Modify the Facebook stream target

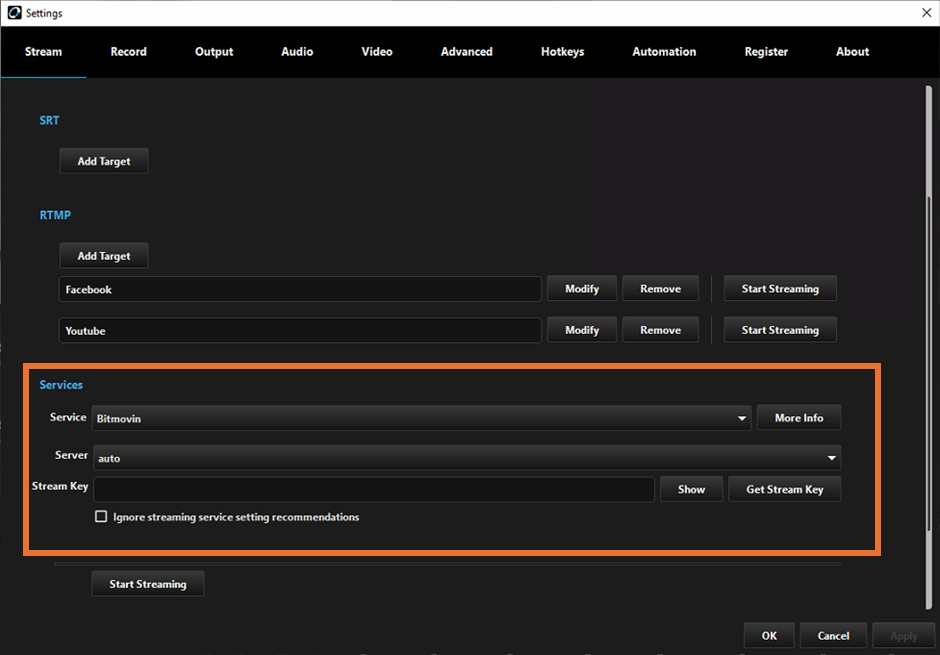[581, 288]
